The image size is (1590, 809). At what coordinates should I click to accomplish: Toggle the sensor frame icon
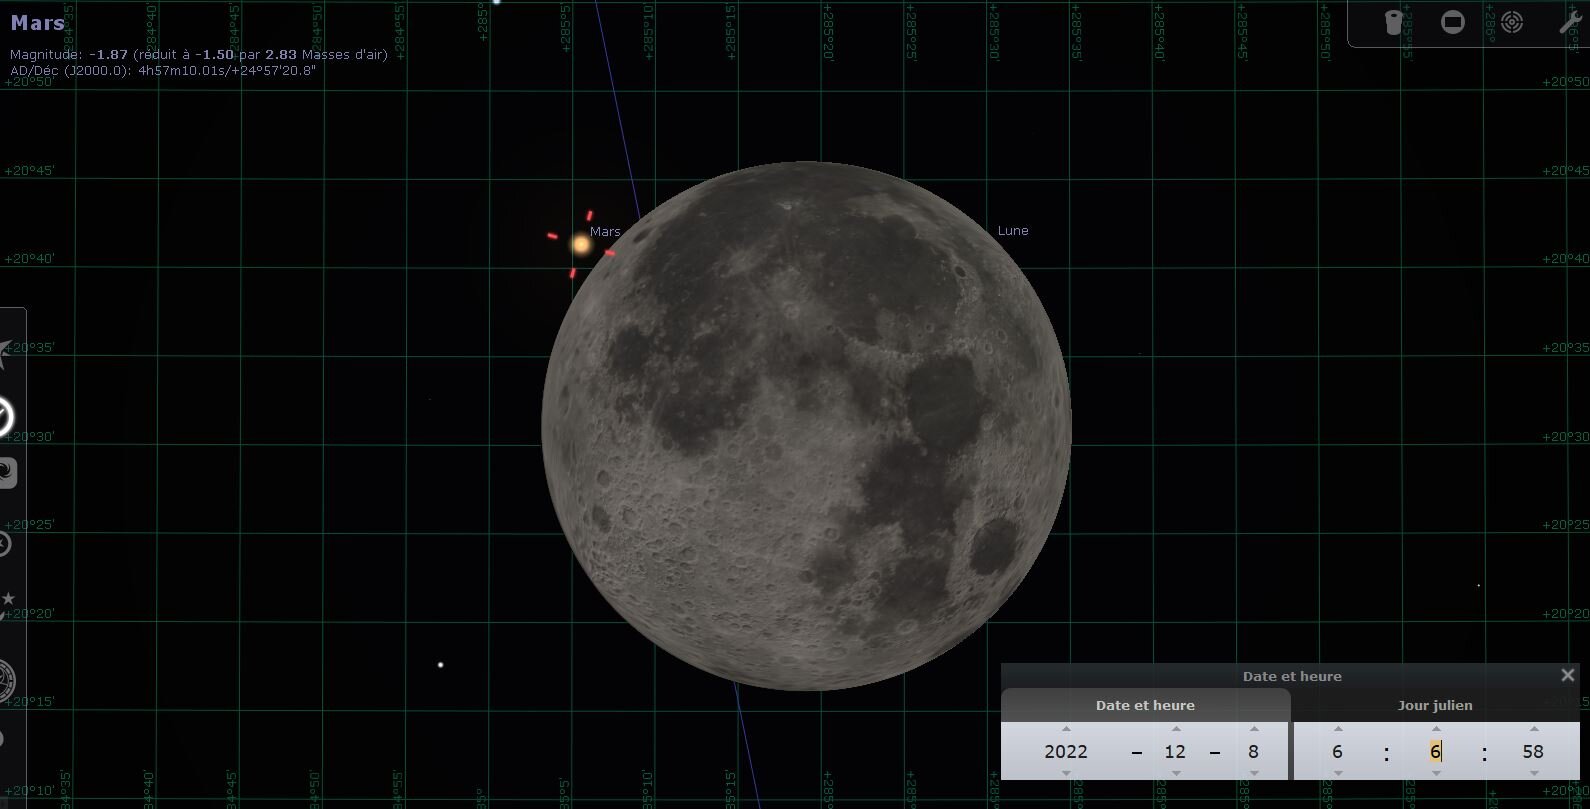[1453, 22]
